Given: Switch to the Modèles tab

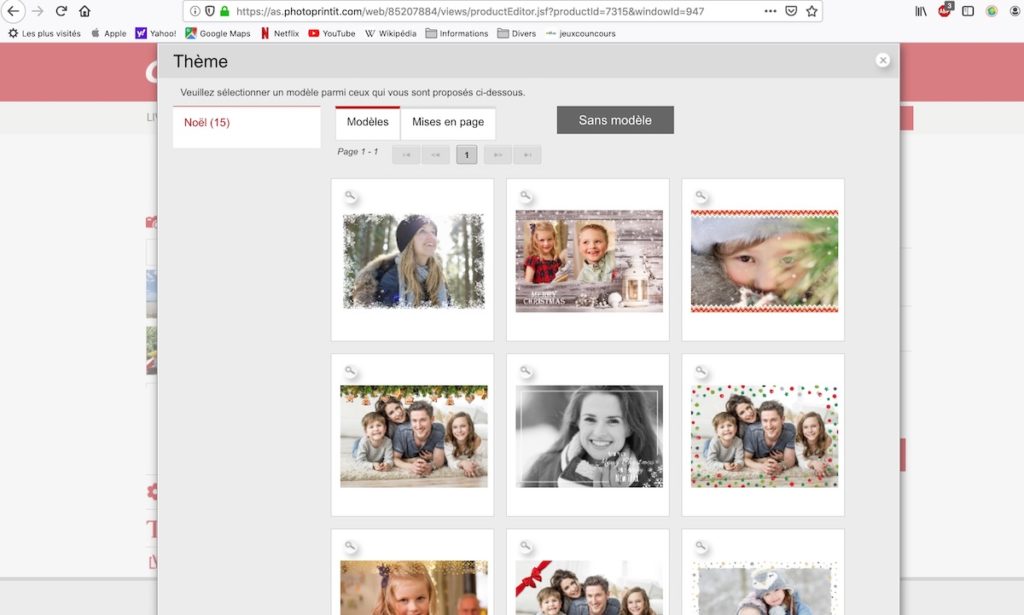Looking at the screenshot, I should coord(368,122).
